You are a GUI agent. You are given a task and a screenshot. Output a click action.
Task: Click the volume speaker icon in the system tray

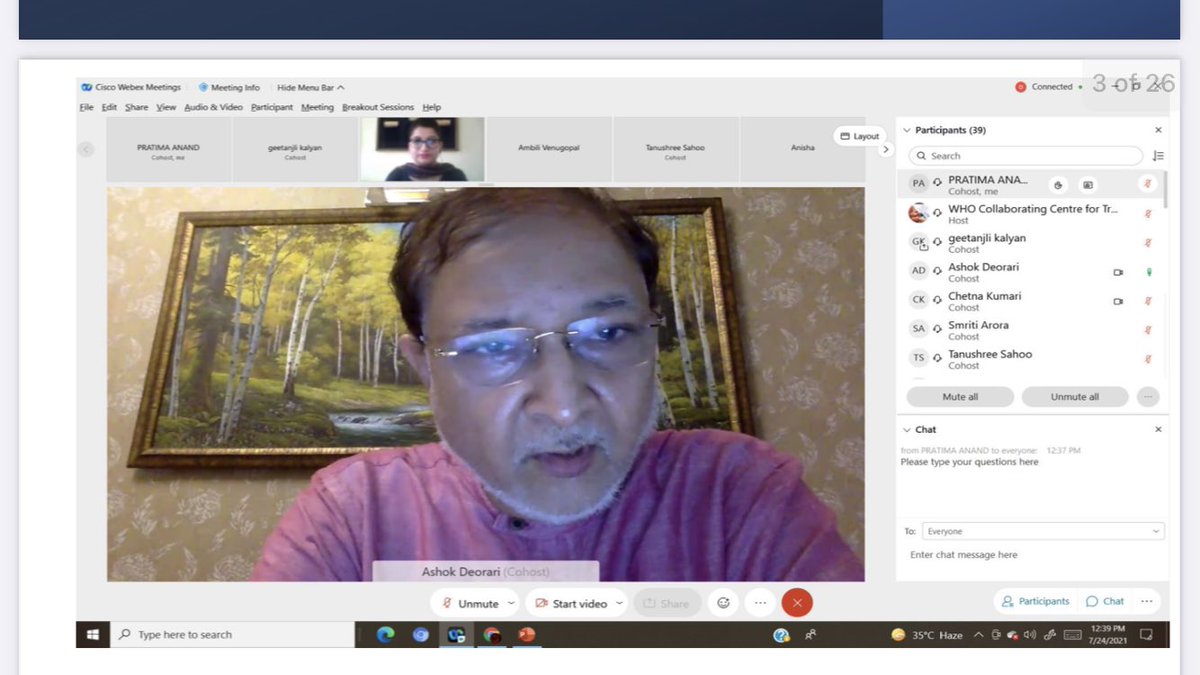click(1031, 635)
